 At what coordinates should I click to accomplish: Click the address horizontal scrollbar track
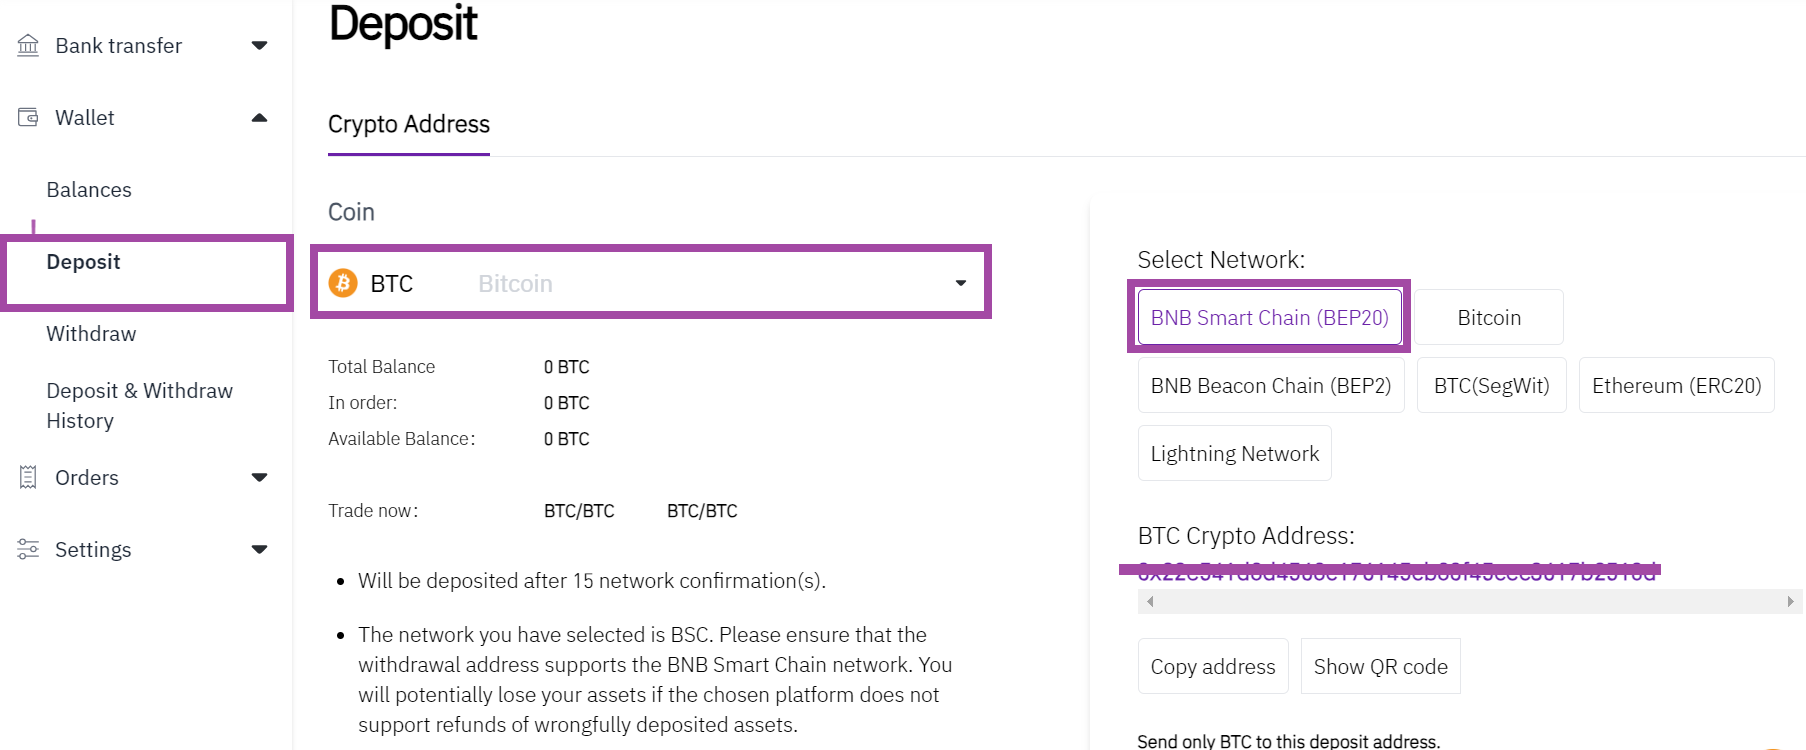click(1470, 601)
